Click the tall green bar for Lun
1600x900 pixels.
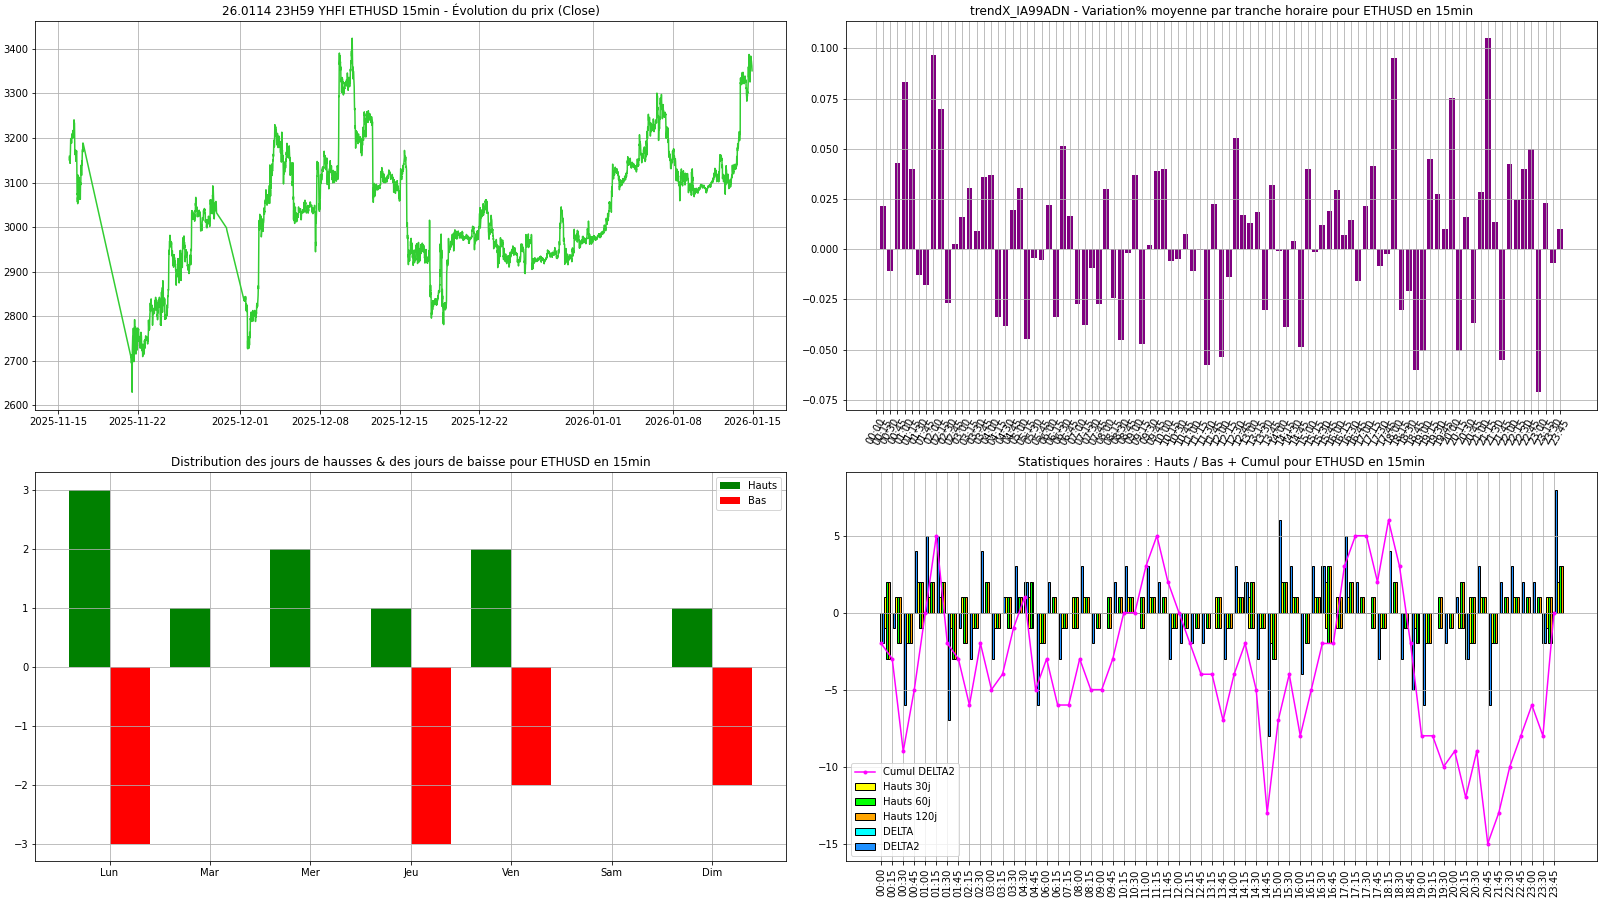pyautogui.click(x=89, y=578)
